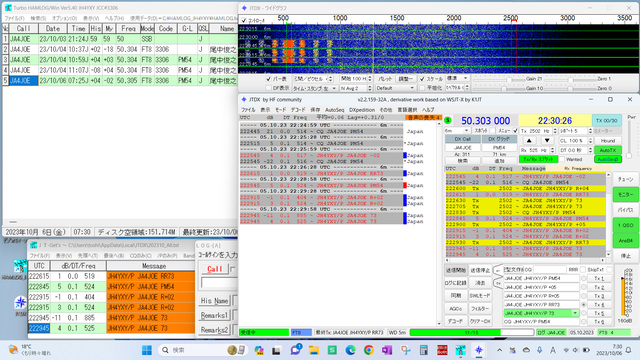
Task: Click the Tx-to-Rx bracket arrow button
Action: tap(498, 270)
